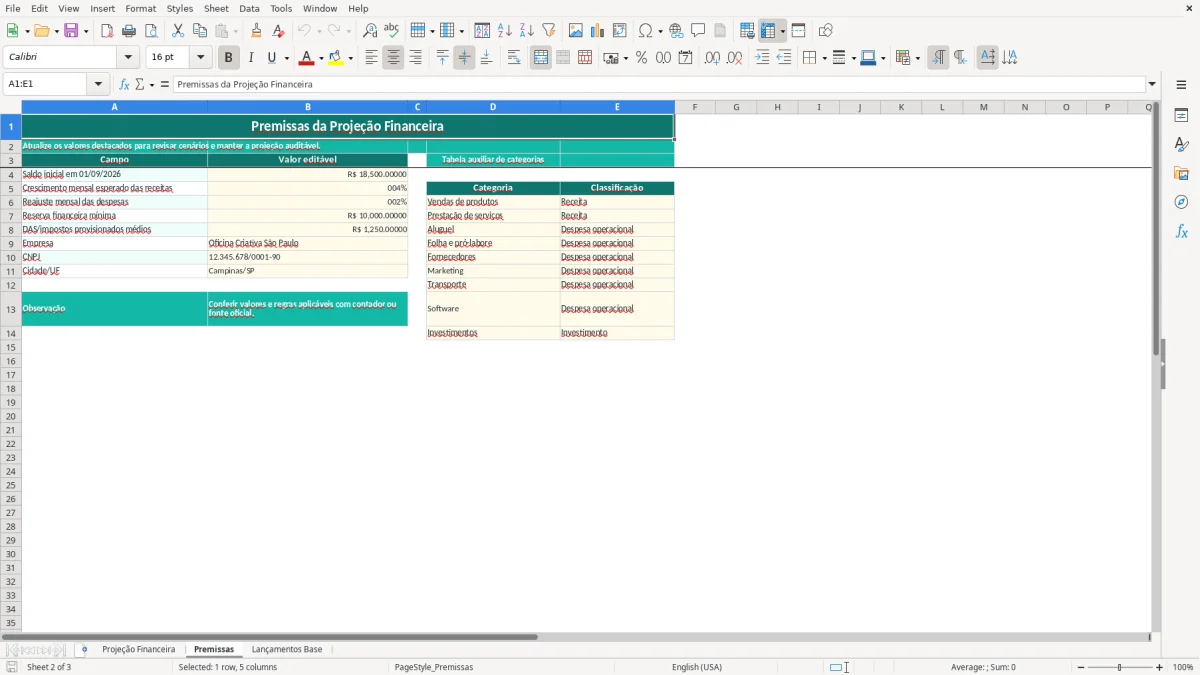
Task: Activate the Clone Formatting paintbrush
Action: (x=256, y=31)
